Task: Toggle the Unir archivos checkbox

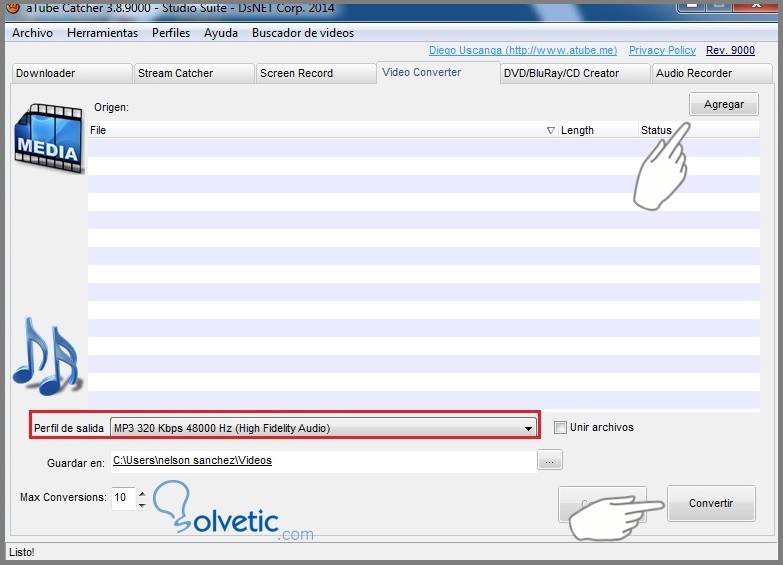Action: tap(560, 428)
